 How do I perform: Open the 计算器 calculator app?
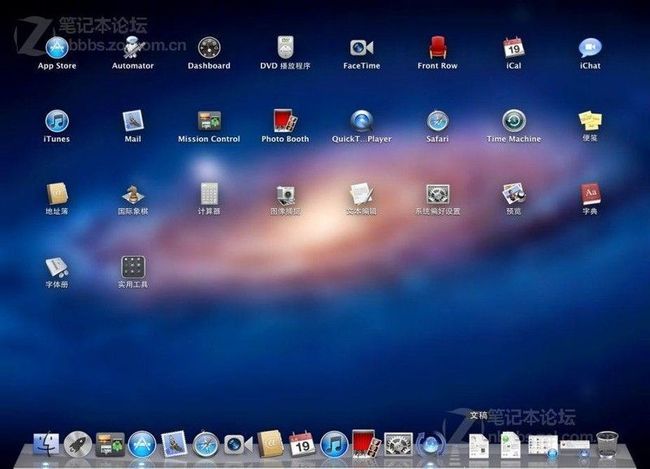209,194
